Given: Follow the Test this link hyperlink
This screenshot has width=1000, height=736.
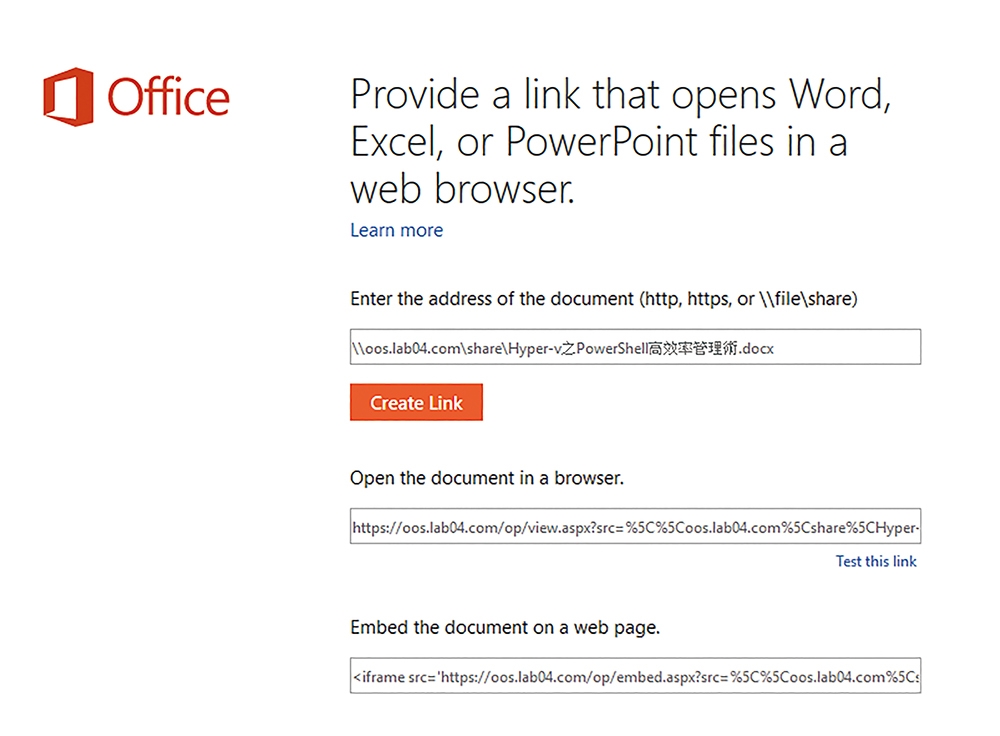Looking at the screenshot, I should point(876,561).
